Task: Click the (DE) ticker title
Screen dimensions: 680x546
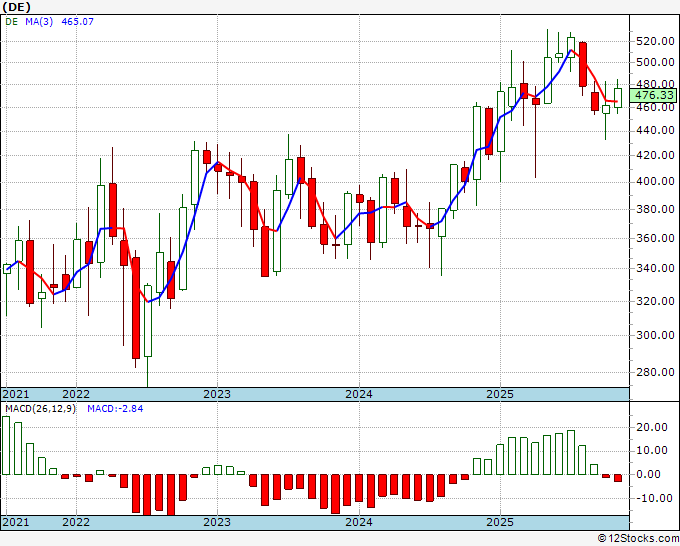Action: [x=16, y=7]
